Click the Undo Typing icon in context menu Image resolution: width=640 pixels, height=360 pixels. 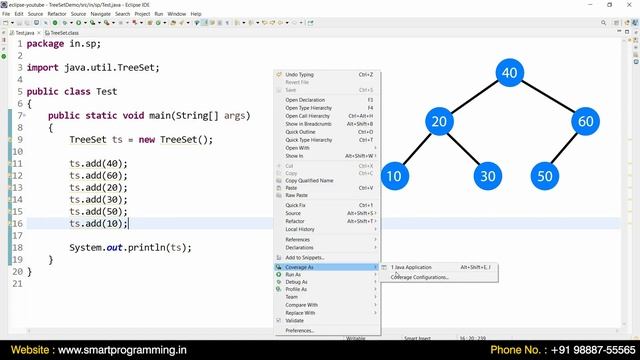click(279, 75)
